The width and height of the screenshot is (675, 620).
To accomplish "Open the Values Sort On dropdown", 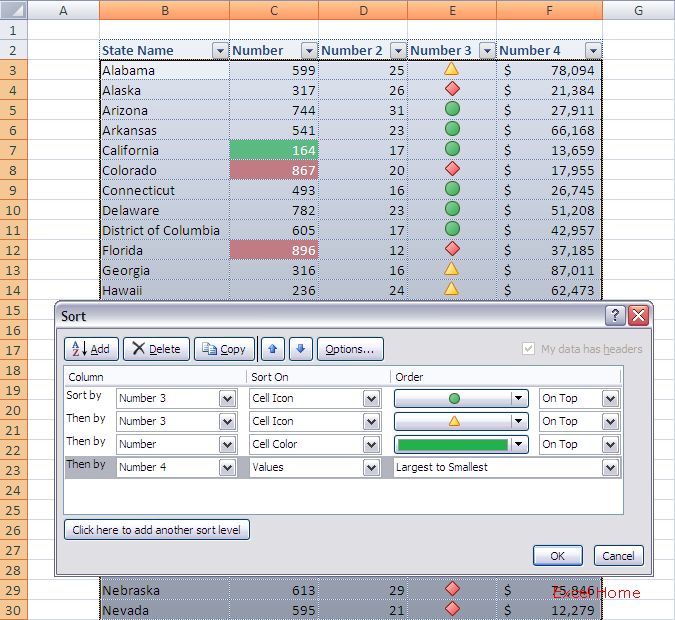I will pyautogui.click(x=371, y=467).
